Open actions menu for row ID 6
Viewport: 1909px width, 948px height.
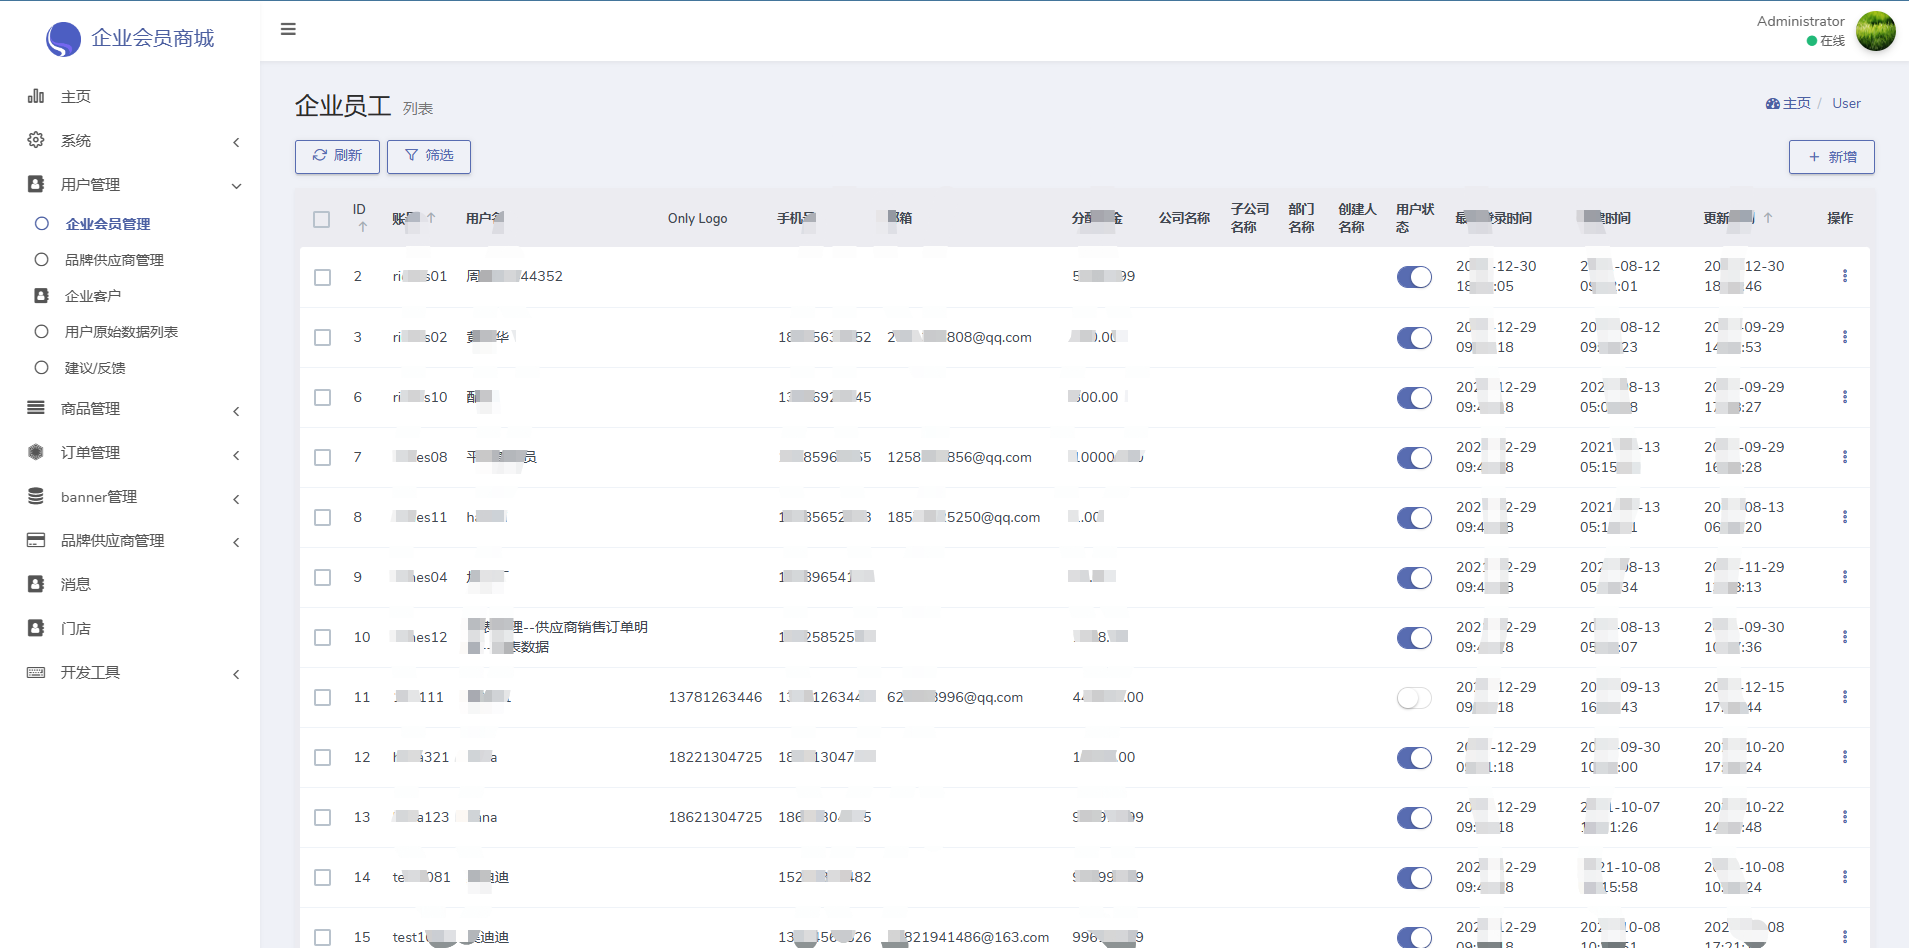(x=1844, y=397)
